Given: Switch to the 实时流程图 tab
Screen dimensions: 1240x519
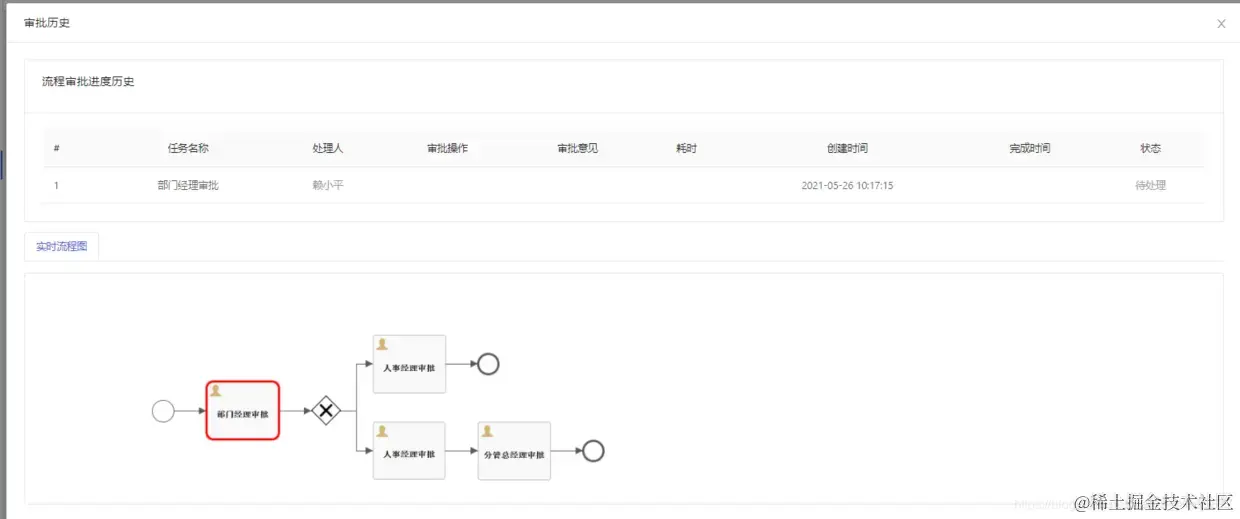Looking at the screenshot, I should (x=61, y=246).
